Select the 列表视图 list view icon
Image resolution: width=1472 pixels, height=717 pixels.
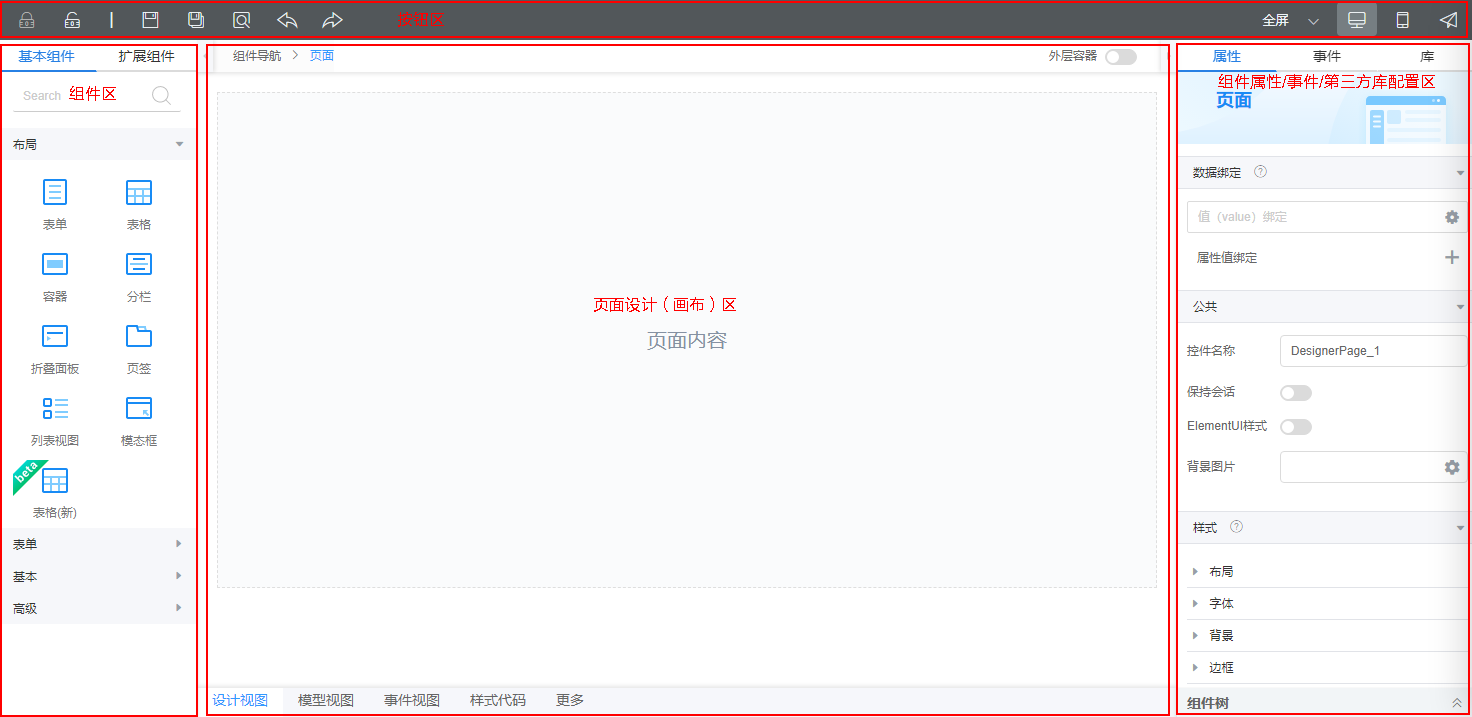coord(55,408)
